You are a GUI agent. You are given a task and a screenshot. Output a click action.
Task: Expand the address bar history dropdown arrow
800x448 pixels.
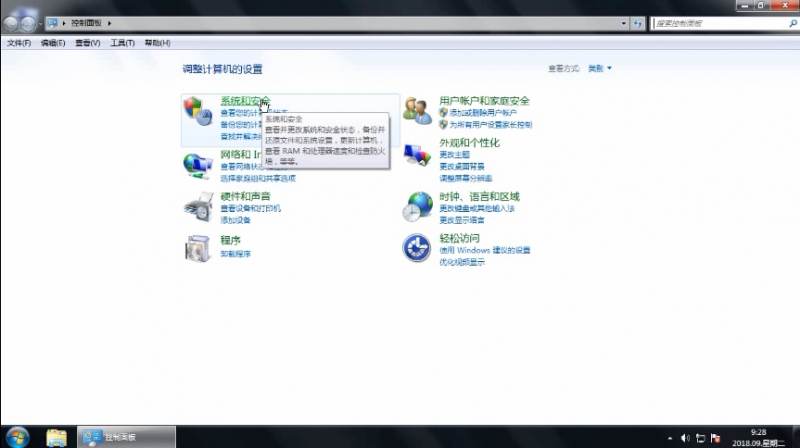tap(623, 23)
